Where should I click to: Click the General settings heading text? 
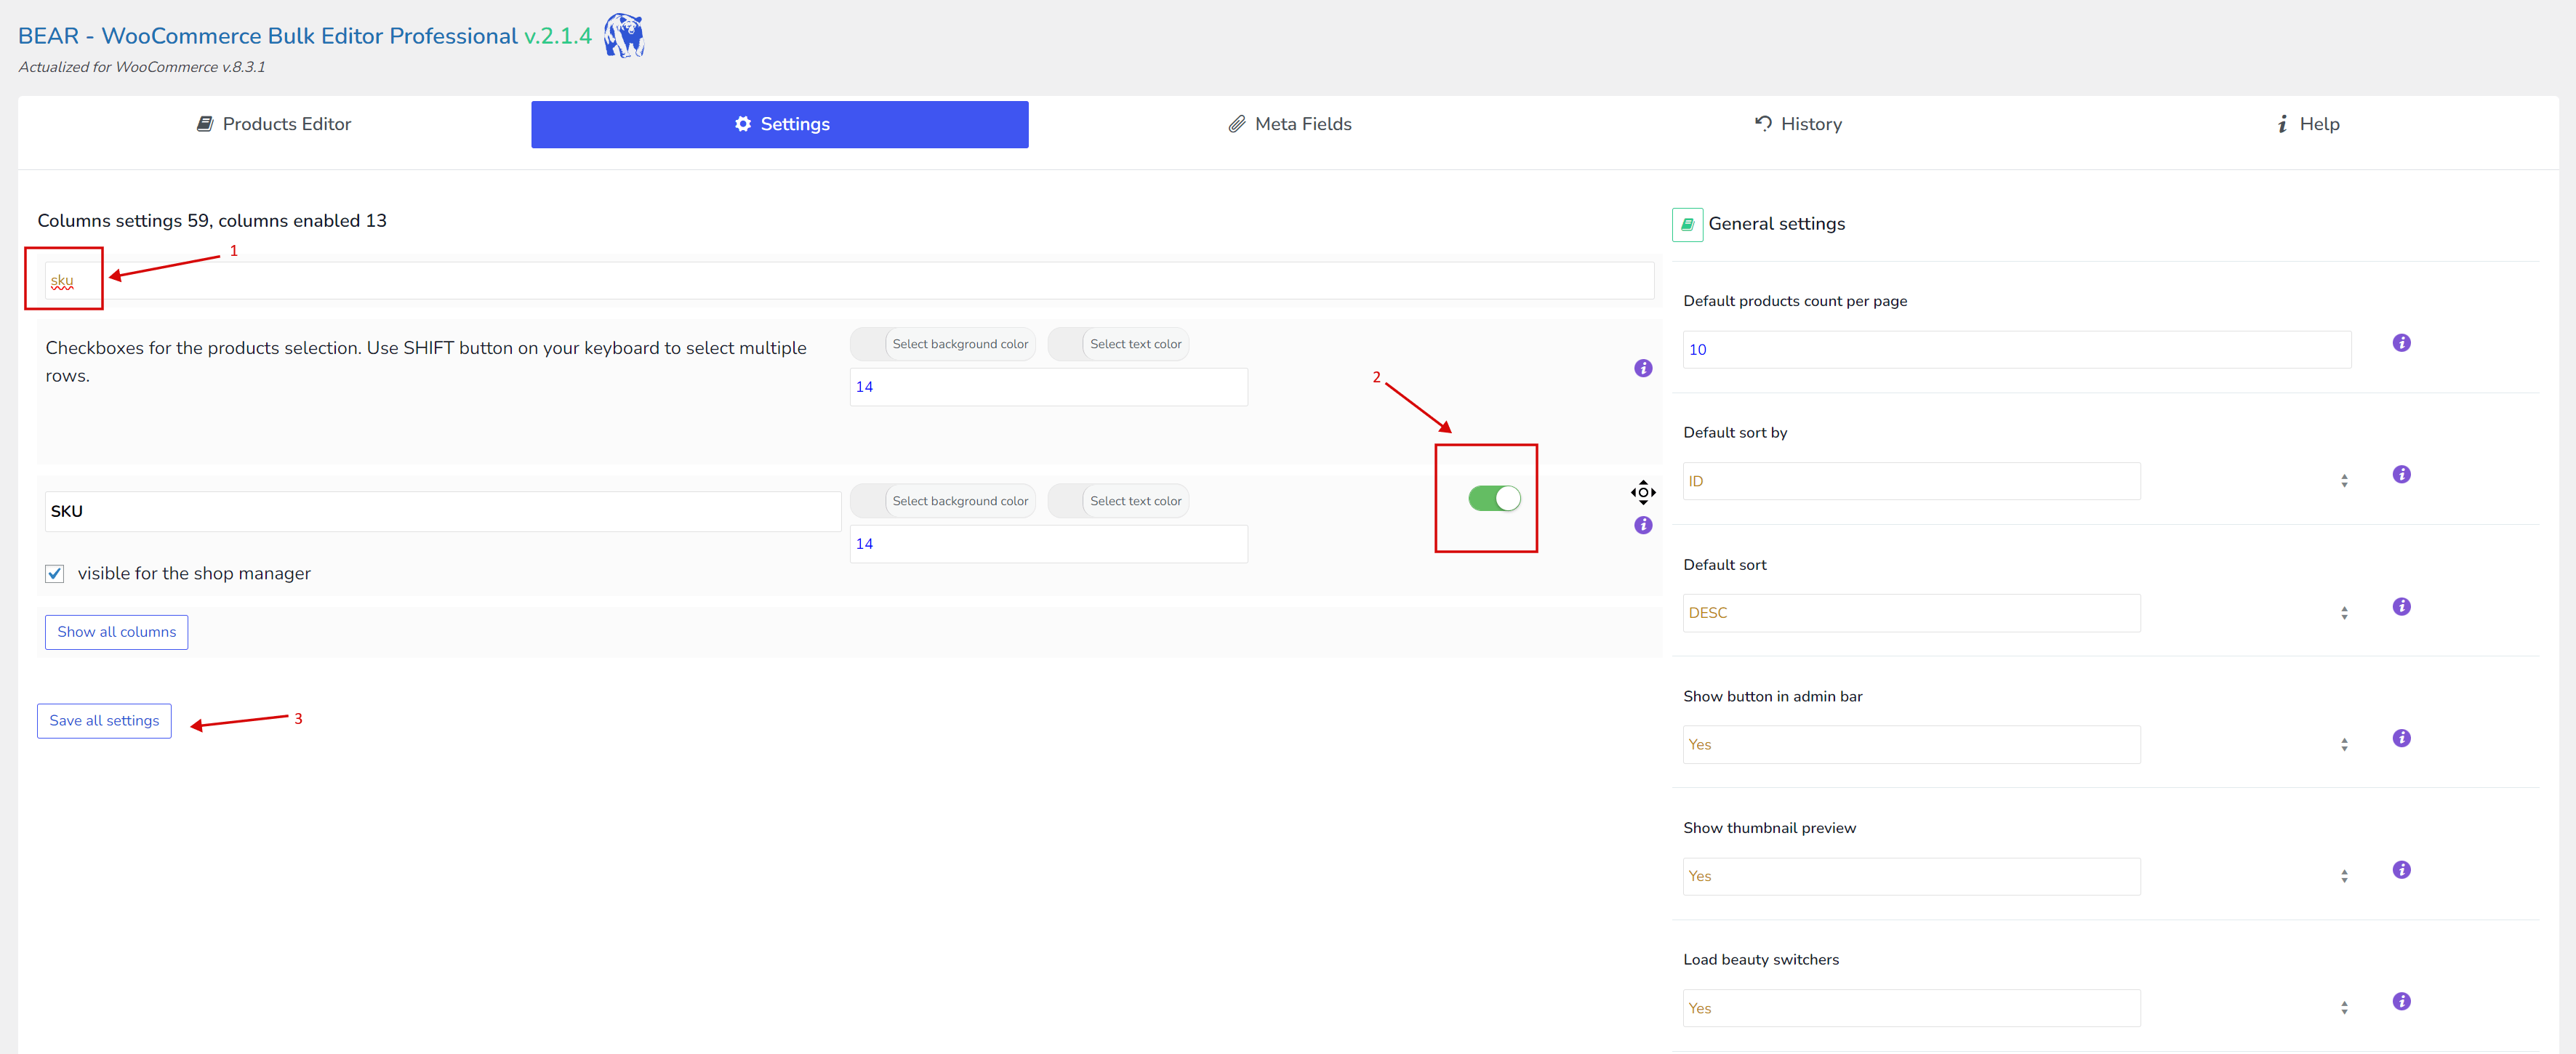pos(1776,224)
